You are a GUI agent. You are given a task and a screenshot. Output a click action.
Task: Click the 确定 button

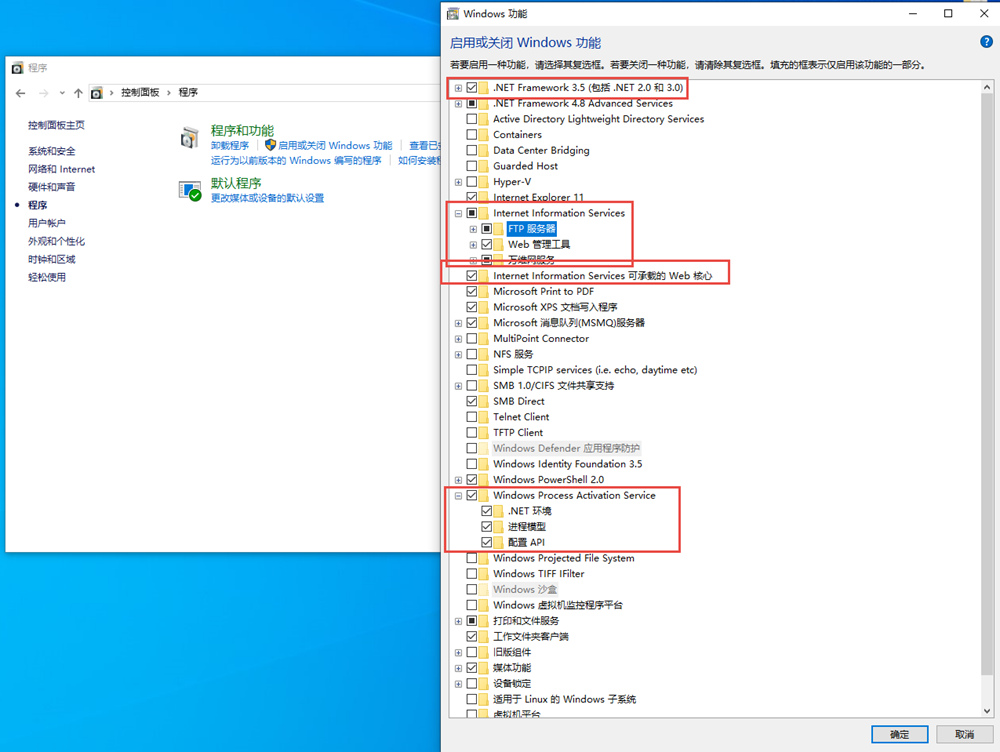[x=899, y=734]
